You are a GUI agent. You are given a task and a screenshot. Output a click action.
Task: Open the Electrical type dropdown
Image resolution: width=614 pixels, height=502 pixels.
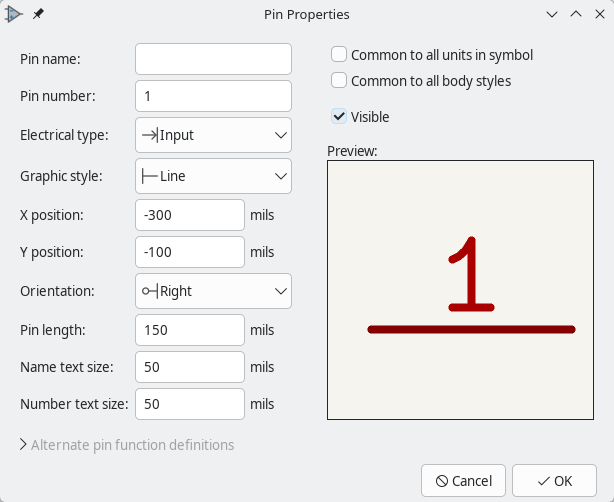click(213, 135)
